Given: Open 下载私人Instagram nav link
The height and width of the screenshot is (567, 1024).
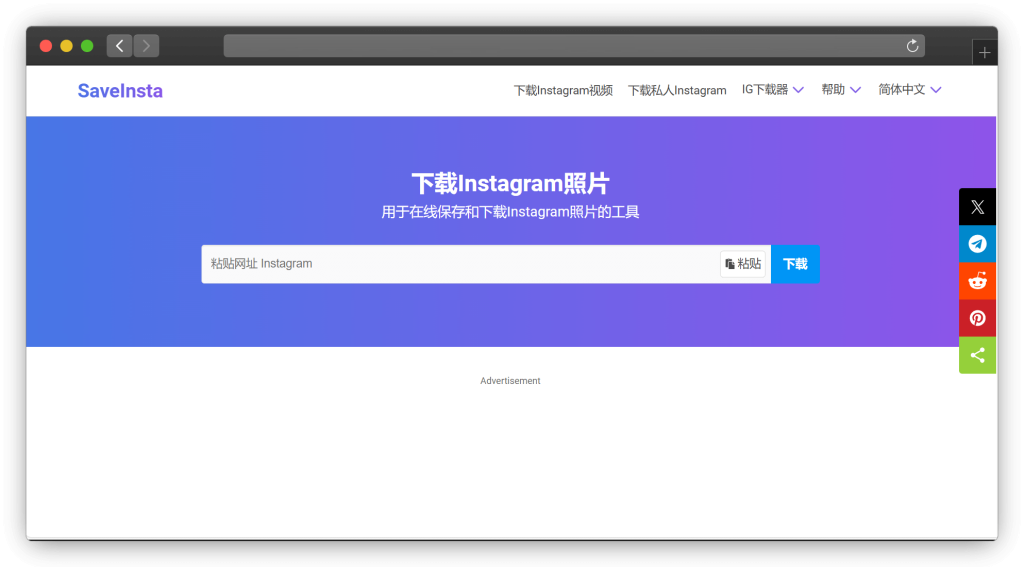Looking at the screenshot, I should (677, 90).
